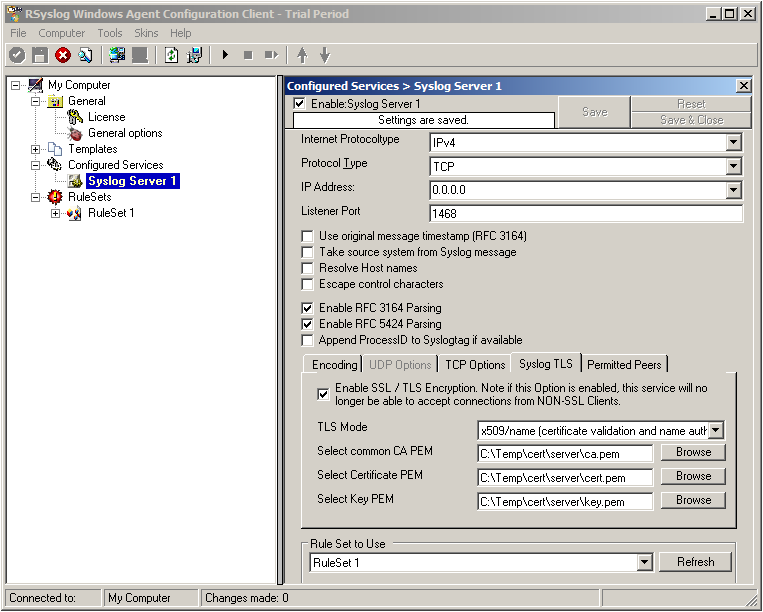Image resolution: width=763 pixels, height=612 pixels.
Task: Click the move up arrow toolbar icon
Action: (302, 55)
